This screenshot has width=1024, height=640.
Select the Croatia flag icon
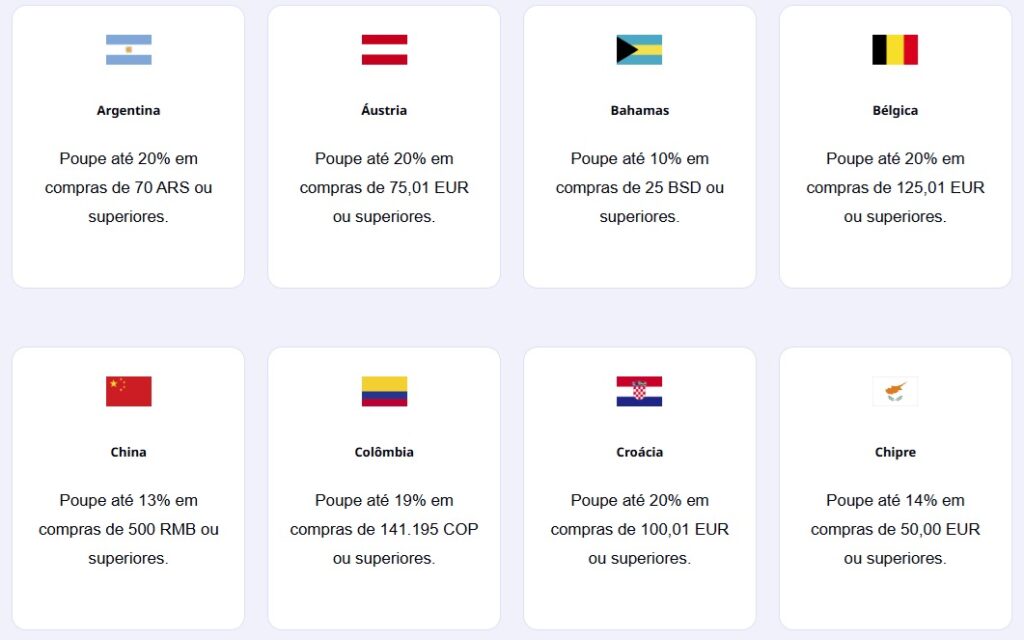(639, 391)
